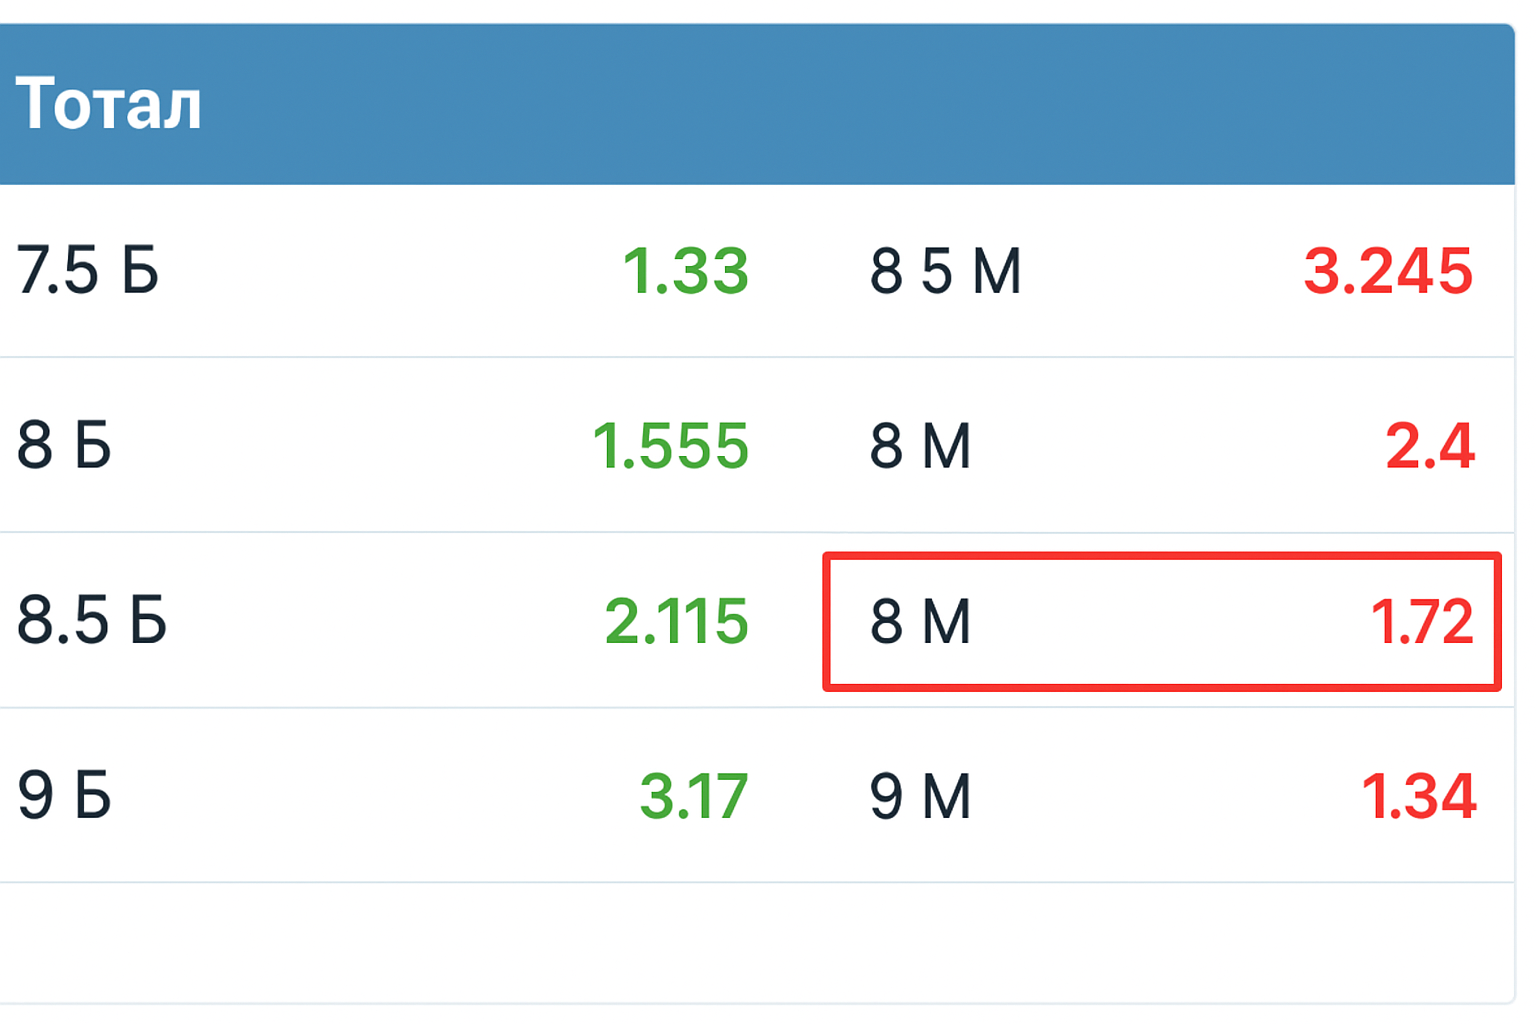This screenshot has width=1536, height=1024.
Task: Select the 1.34 odds for 9 М
Action: (1419, 796)
